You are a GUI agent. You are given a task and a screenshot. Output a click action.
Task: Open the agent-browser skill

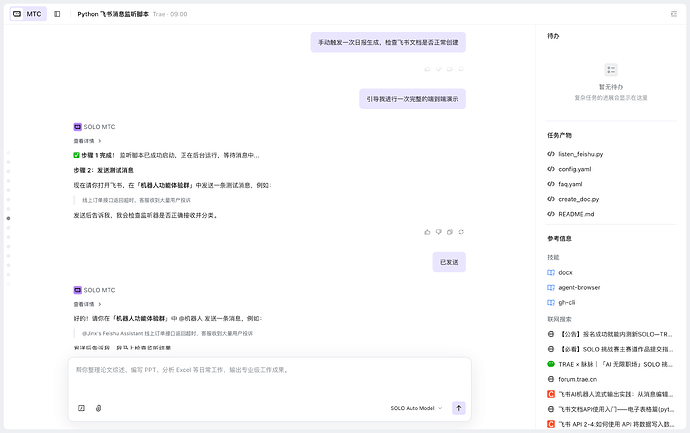tap(579, 287)
